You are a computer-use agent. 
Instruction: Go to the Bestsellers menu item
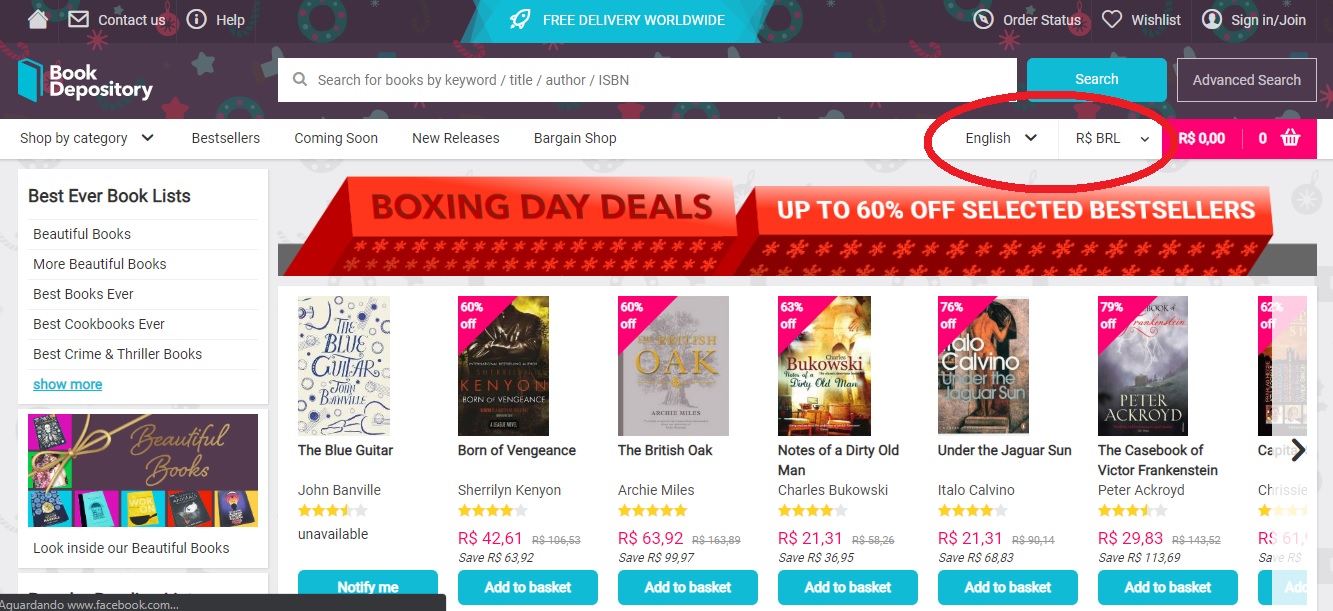click(226, 138)
